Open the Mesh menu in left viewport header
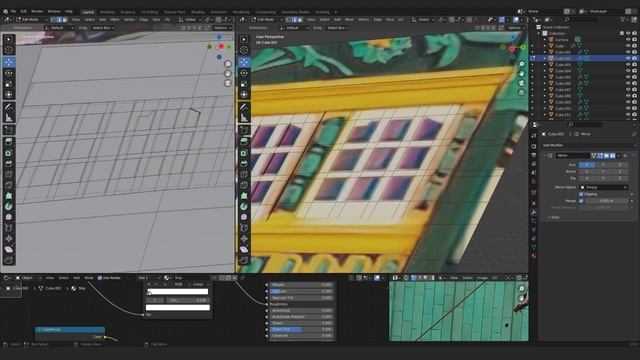The width and height of the screenshot is (640, 360). tap(115, 20)
